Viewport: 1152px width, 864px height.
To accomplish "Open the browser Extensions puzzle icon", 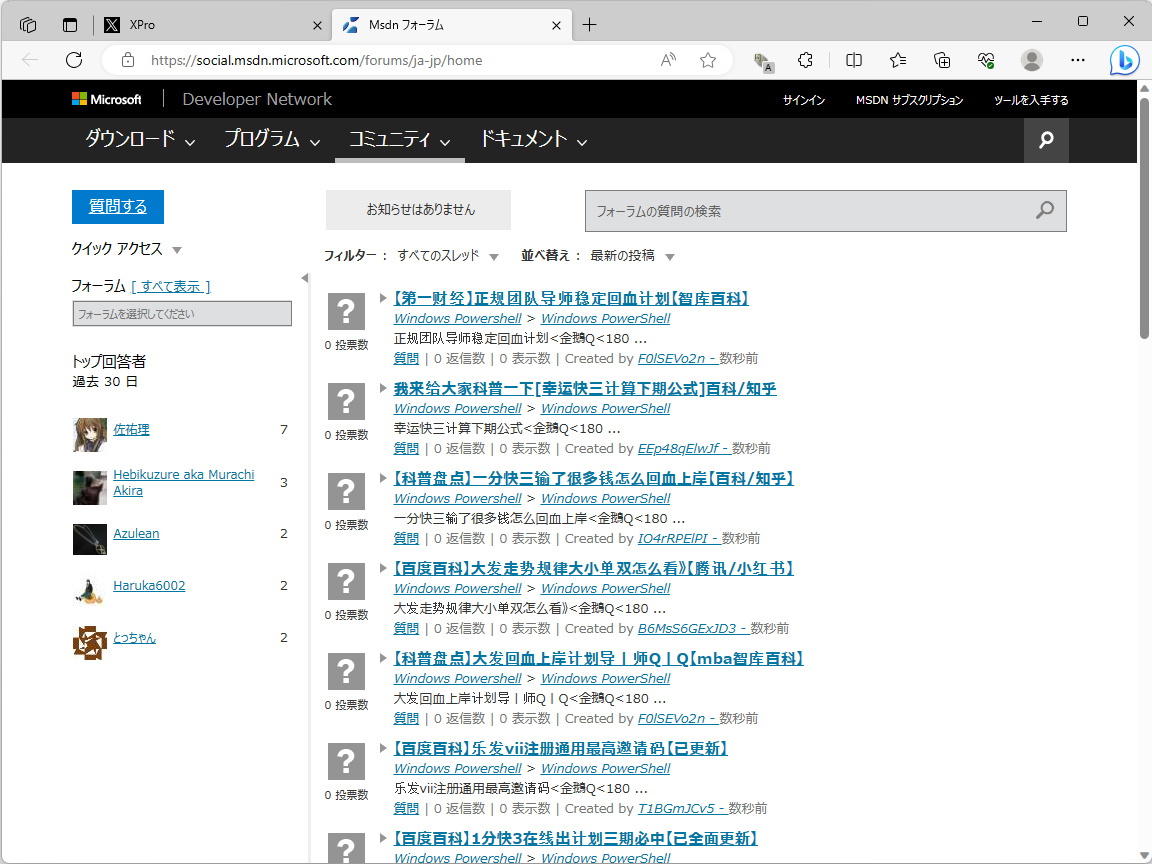I will pos(805,60).
